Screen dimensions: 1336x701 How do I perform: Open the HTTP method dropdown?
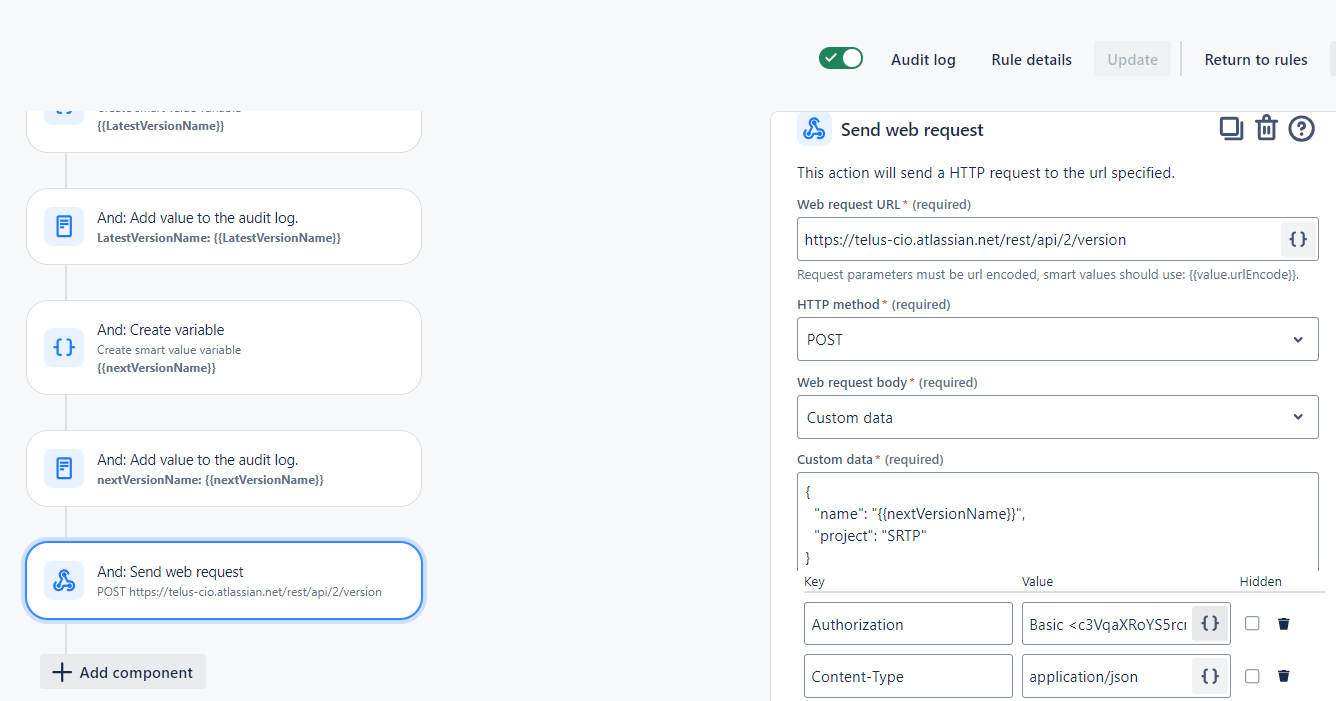(1057, 339)
